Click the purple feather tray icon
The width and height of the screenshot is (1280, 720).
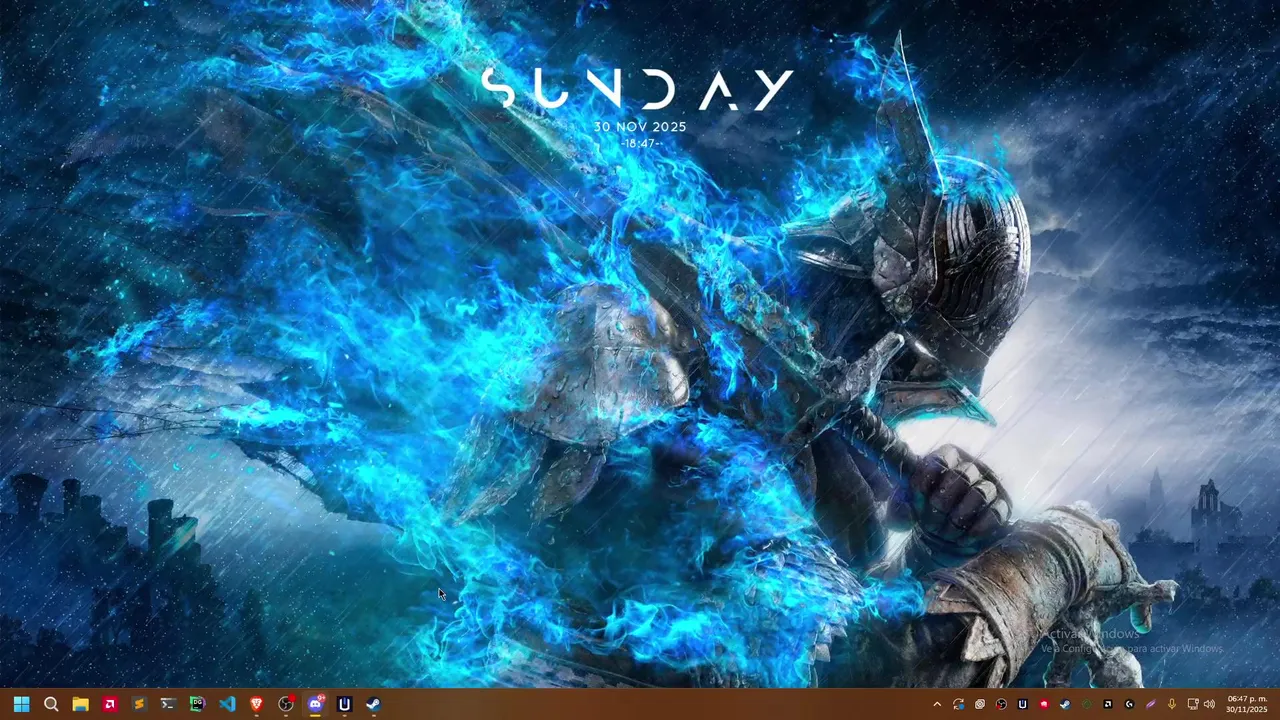[x=1150, y=704]
